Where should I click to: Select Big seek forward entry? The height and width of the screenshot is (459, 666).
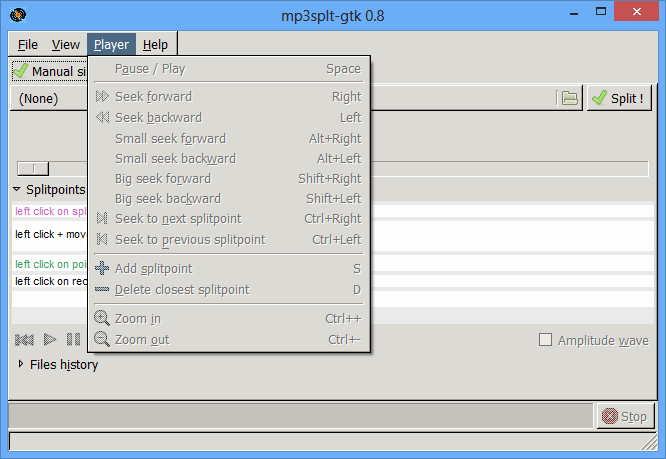(x=229, y=178)
